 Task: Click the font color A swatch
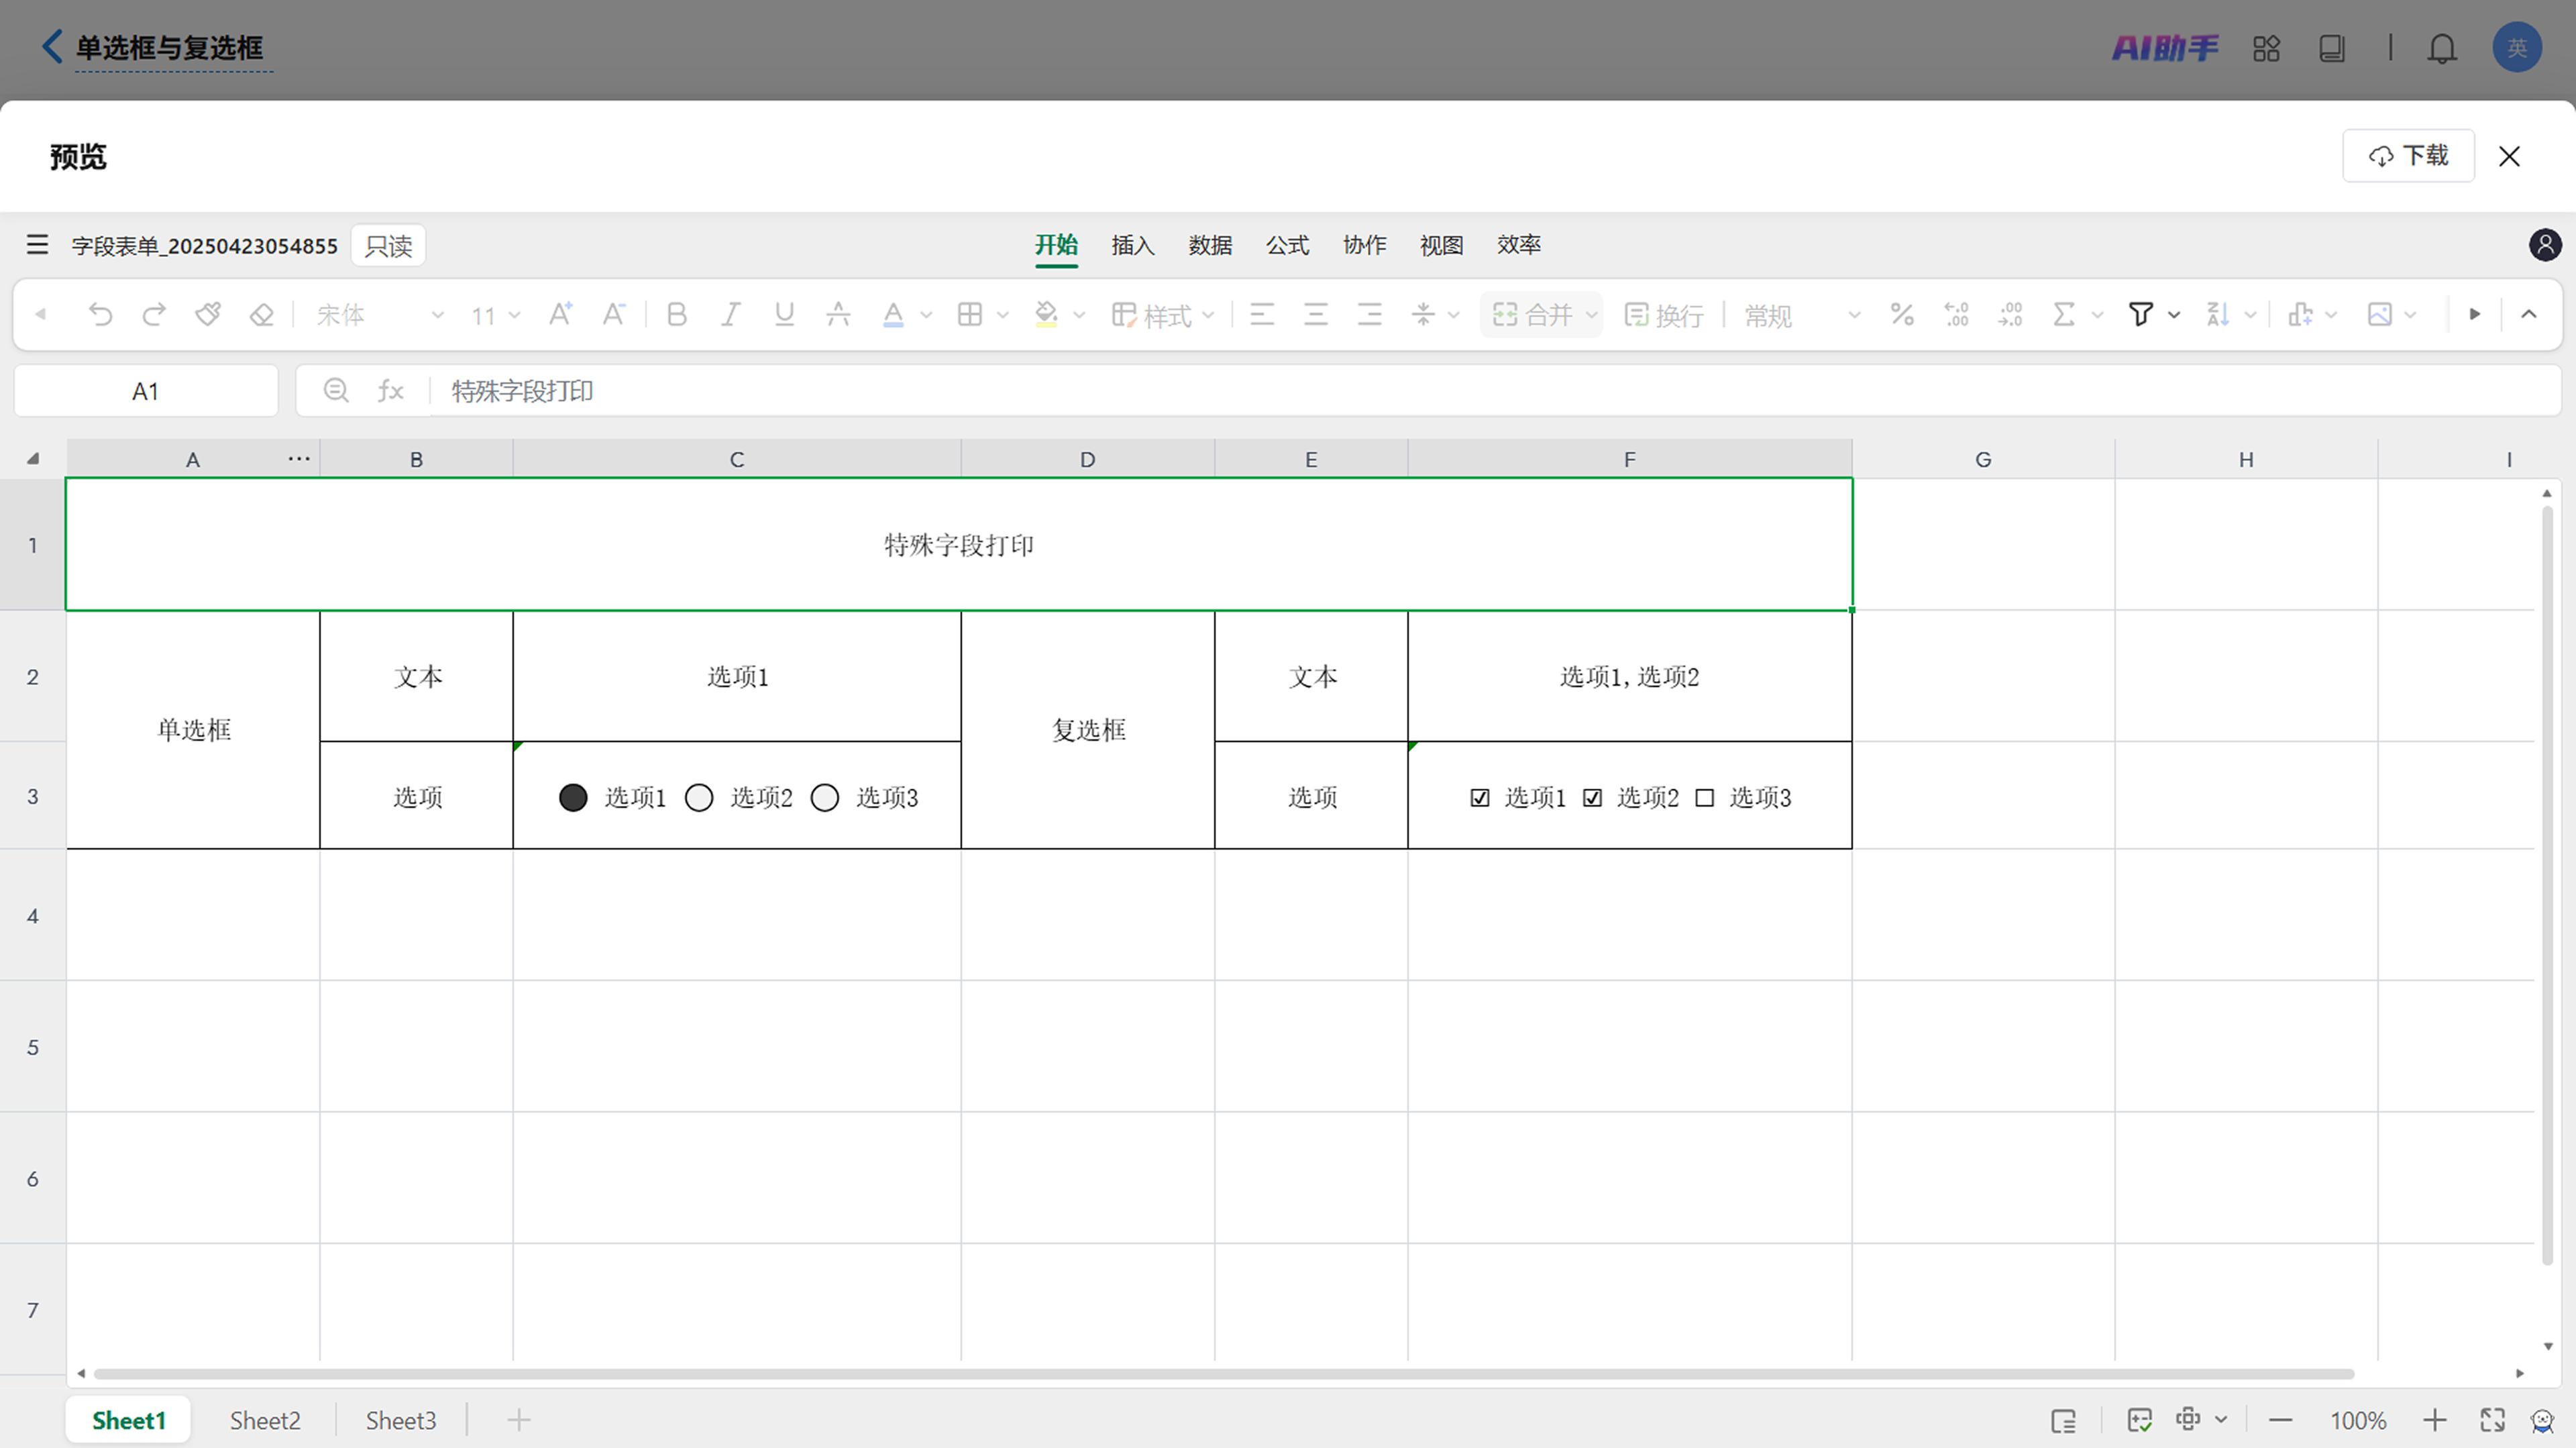[x=893, y=315]
